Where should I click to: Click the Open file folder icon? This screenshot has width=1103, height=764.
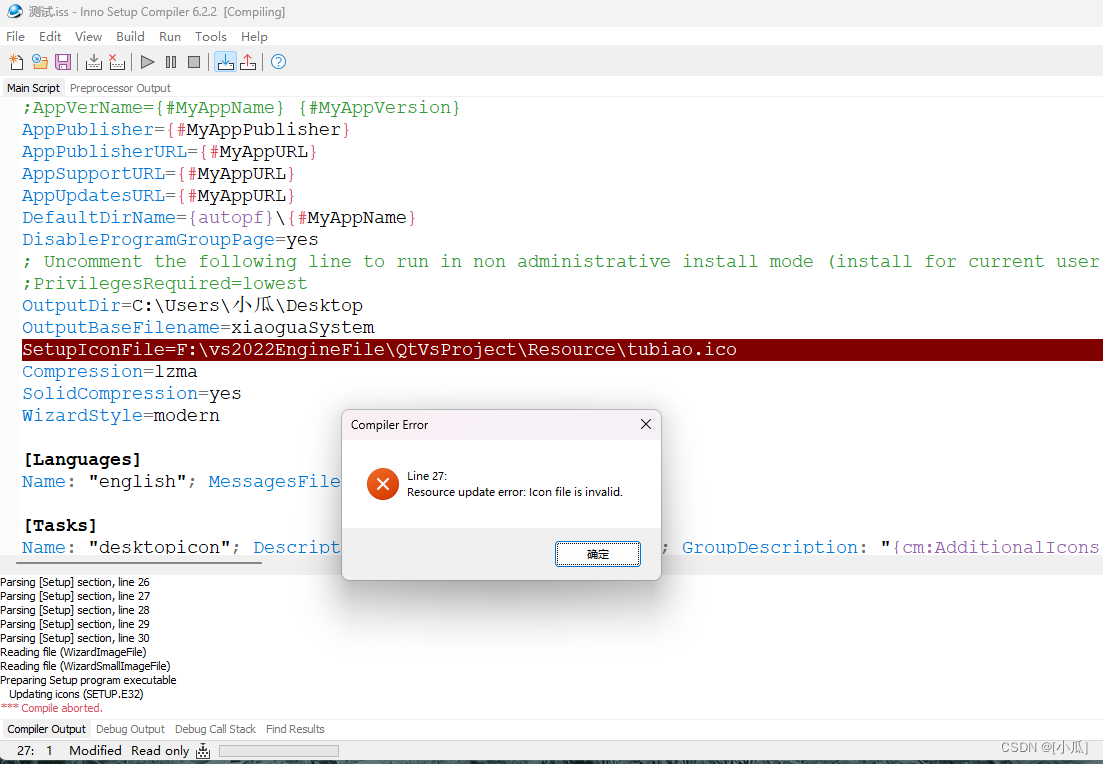[x=39, y=62]
